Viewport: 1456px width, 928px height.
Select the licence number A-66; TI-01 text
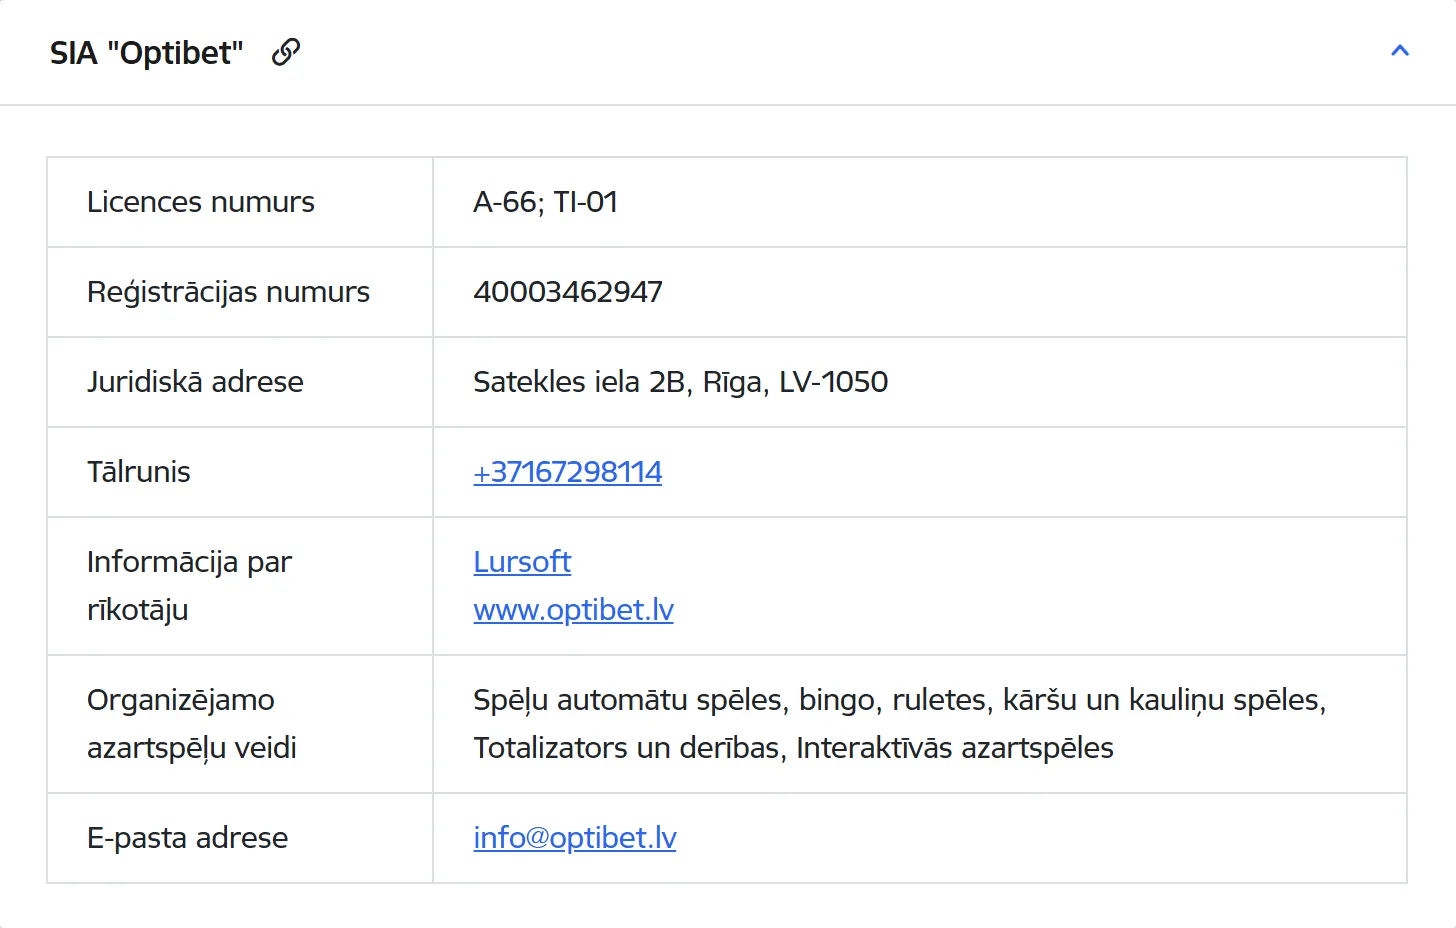[545, 202]
